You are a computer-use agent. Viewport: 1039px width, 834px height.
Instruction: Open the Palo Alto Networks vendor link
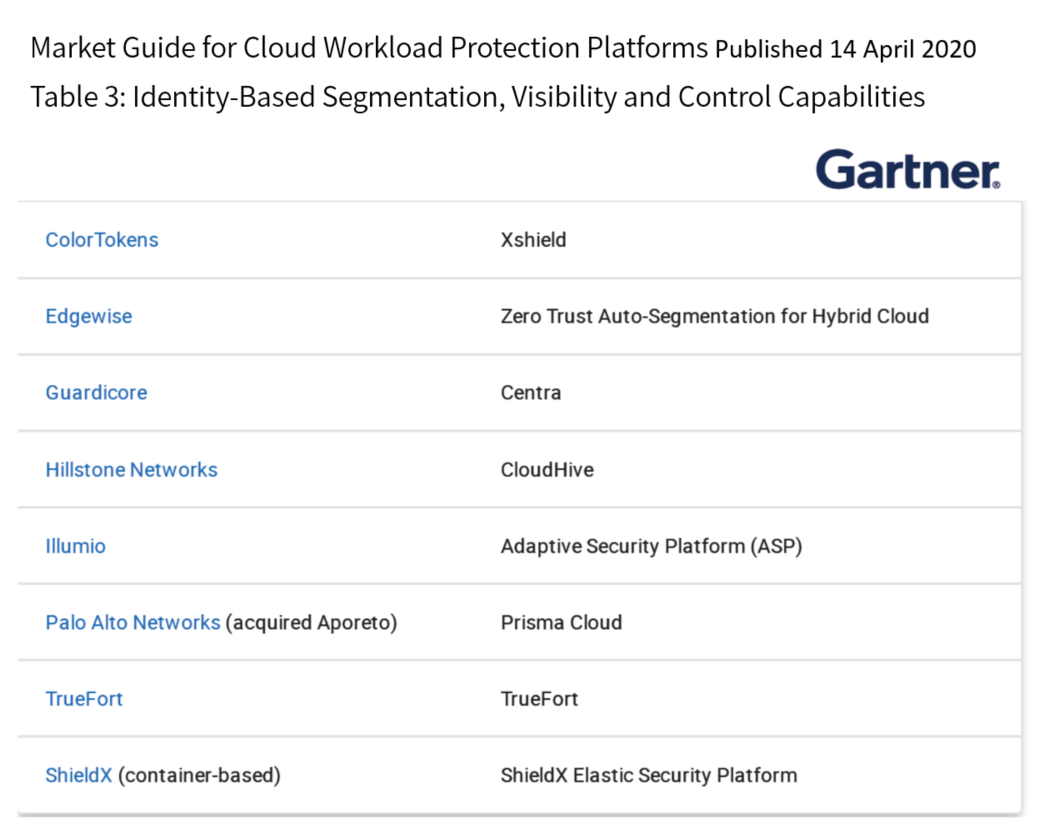tap(133, 622)
